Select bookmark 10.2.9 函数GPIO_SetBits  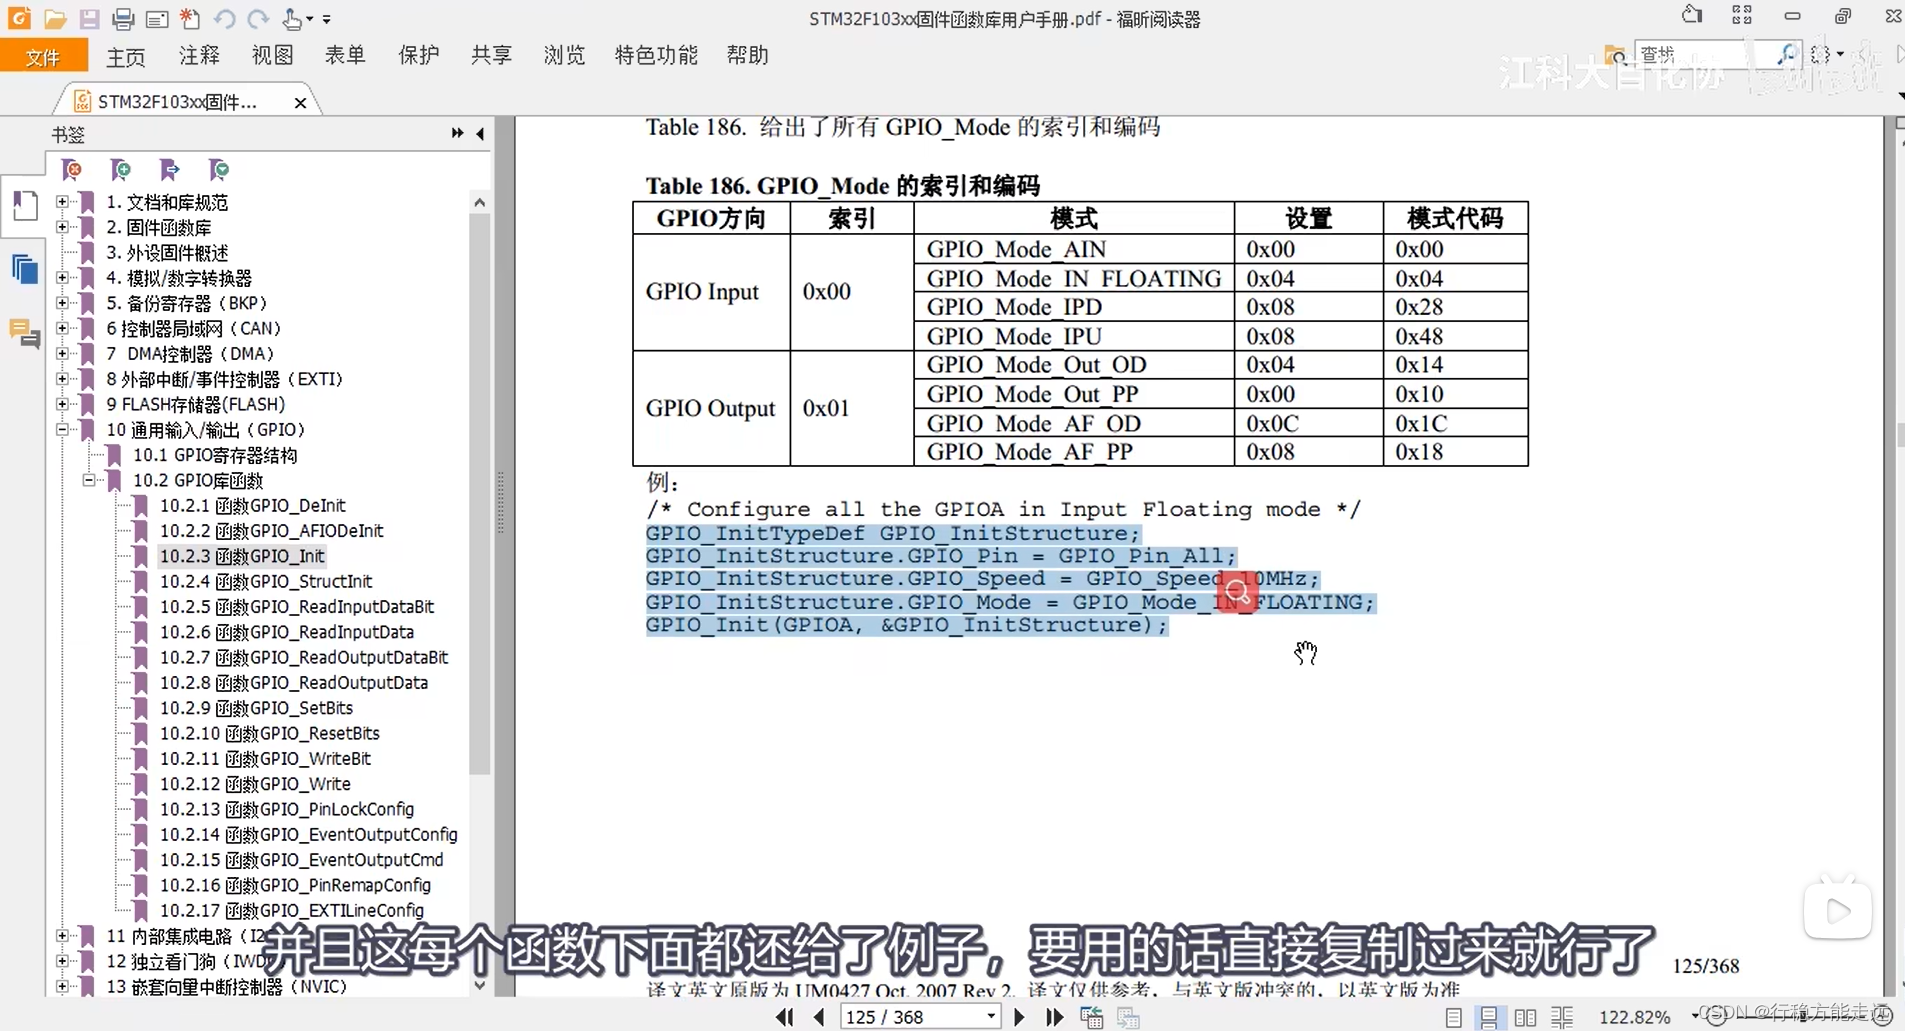256,708
